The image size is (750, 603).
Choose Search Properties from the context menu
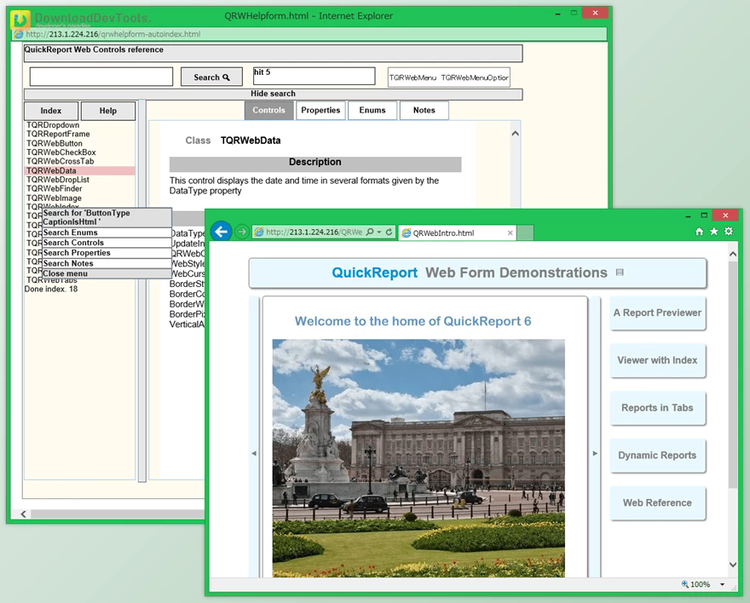click(107, 253)
